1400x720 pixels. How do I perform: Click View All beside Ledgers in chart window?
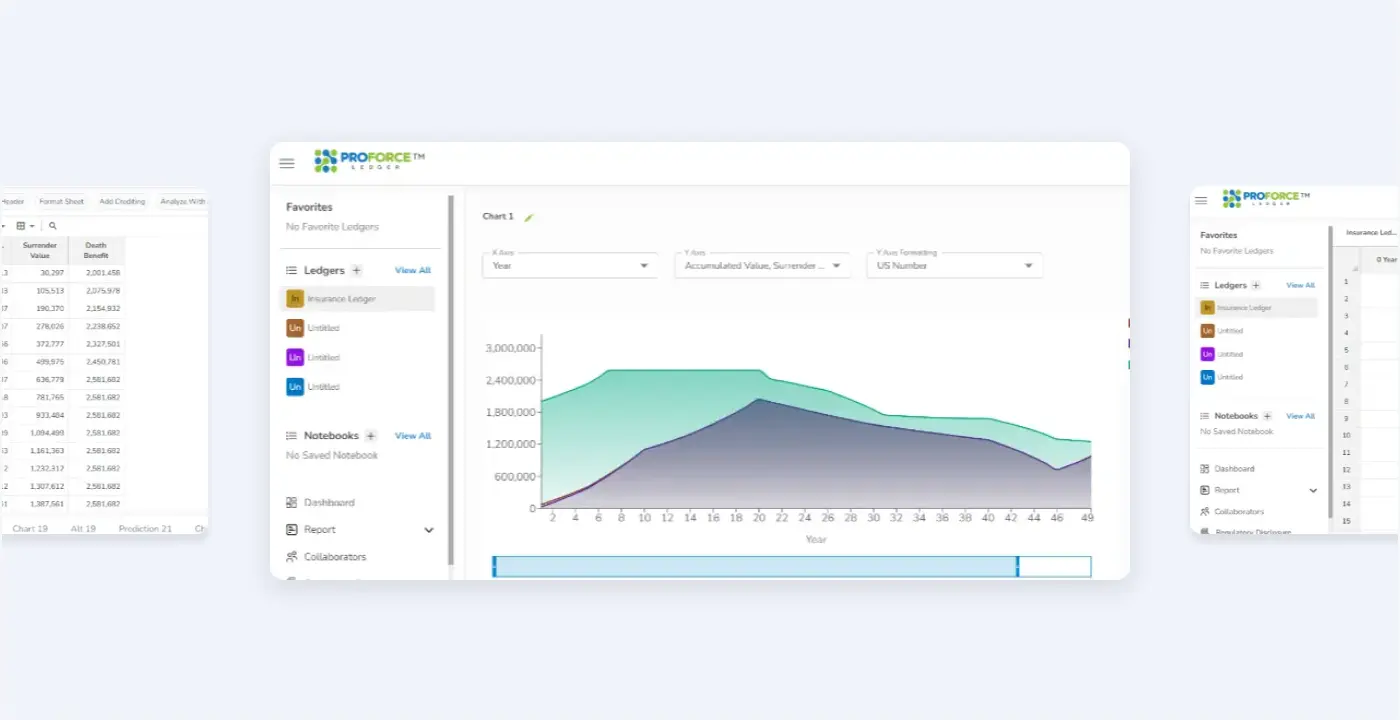(x=412, y=271)
